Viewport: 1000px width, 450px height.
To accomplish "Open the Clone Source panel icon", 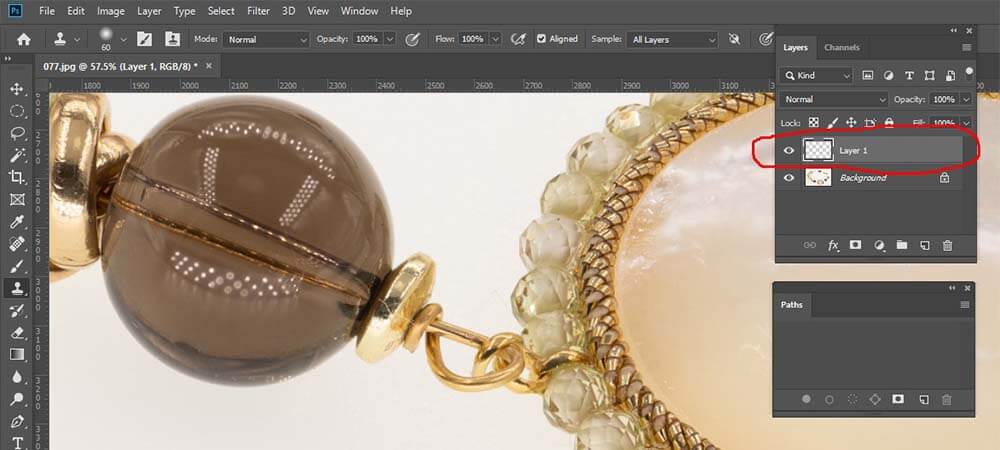I will click(x=172, y=40).
